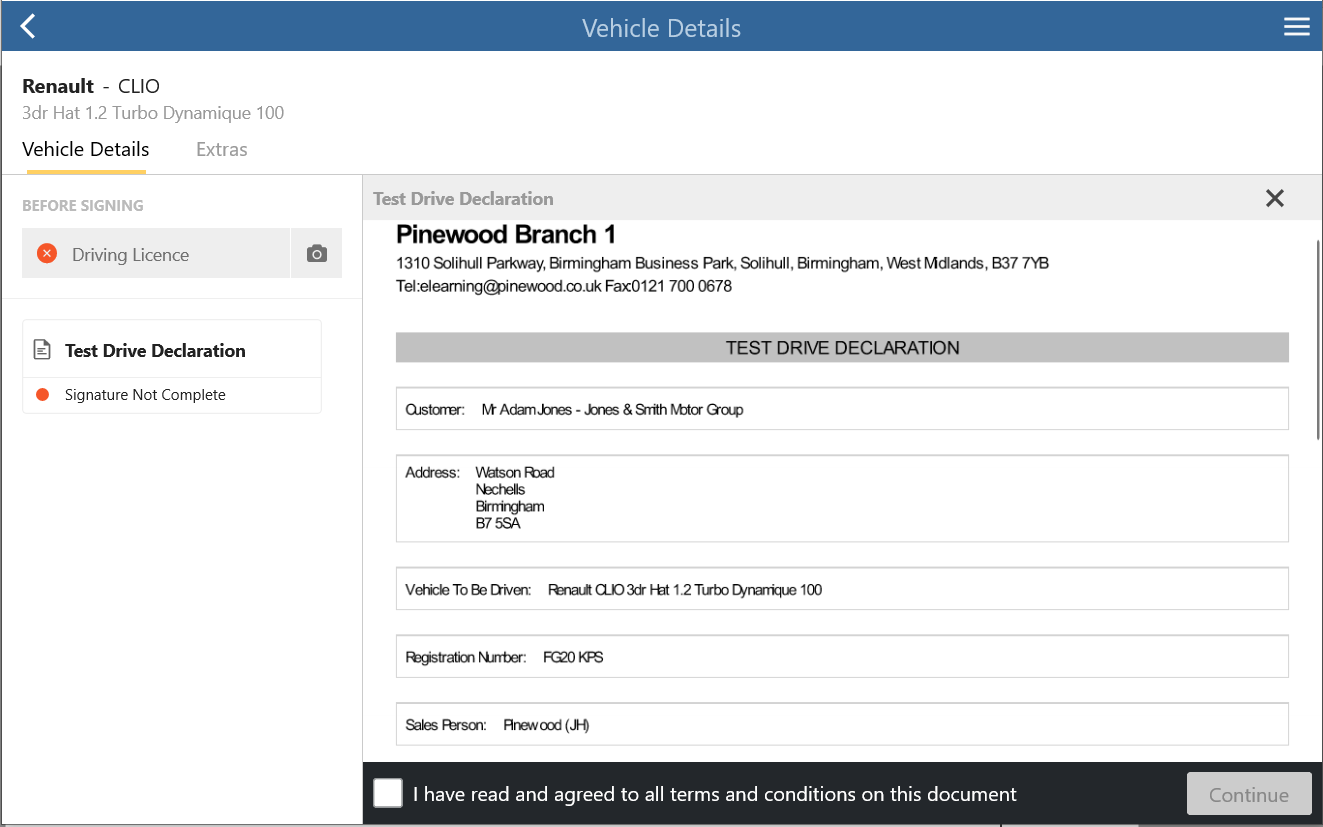Click the Tel and Fax contact line
Viewport: 1323px width, 827px height.
tap(564, 286)
